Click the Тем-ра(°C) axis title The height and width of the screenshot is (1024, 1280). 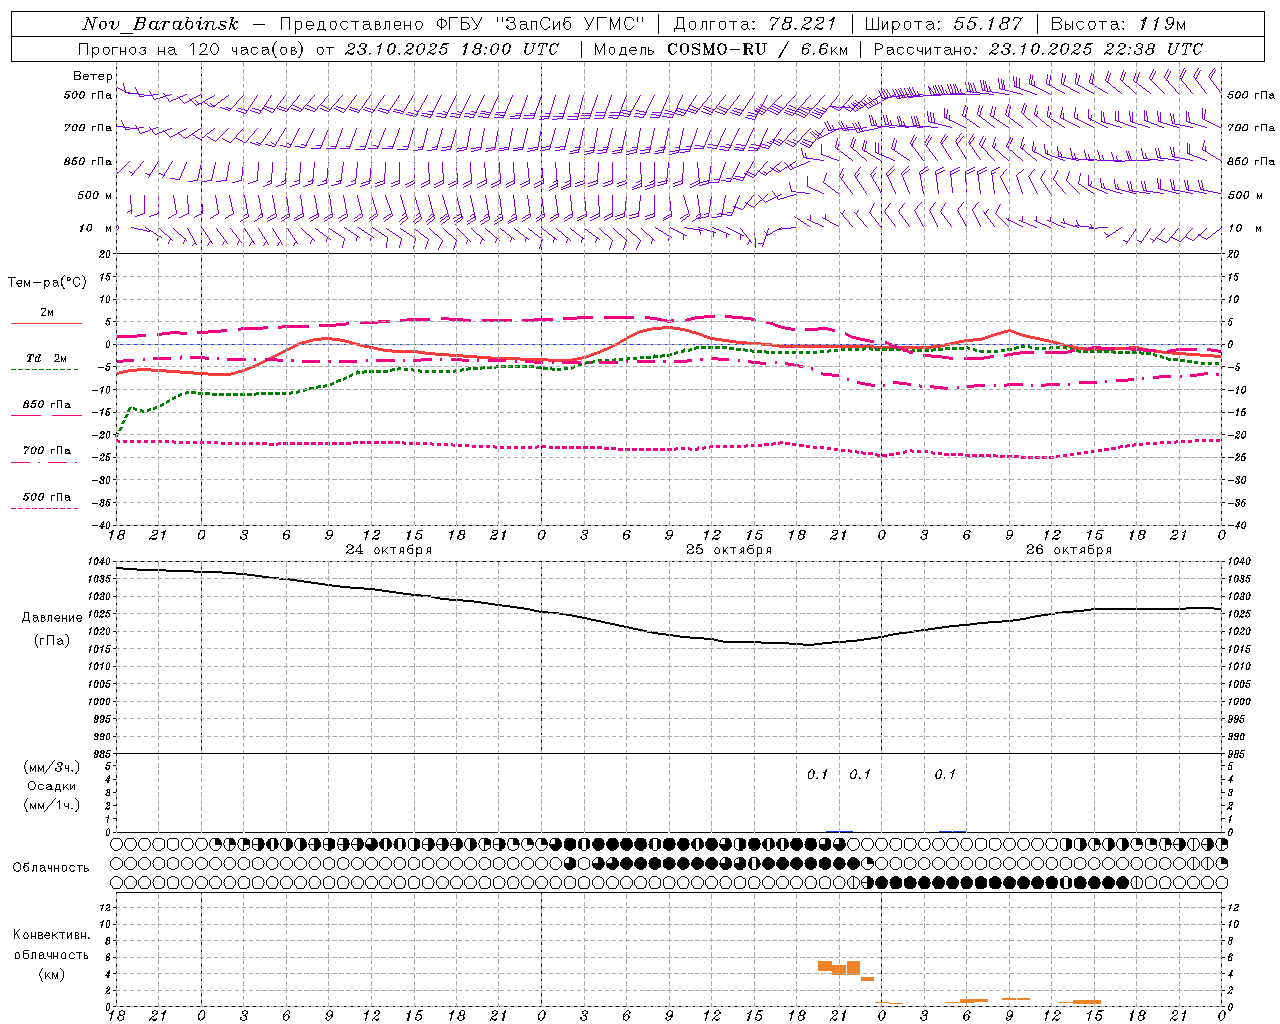coord(47,283)
